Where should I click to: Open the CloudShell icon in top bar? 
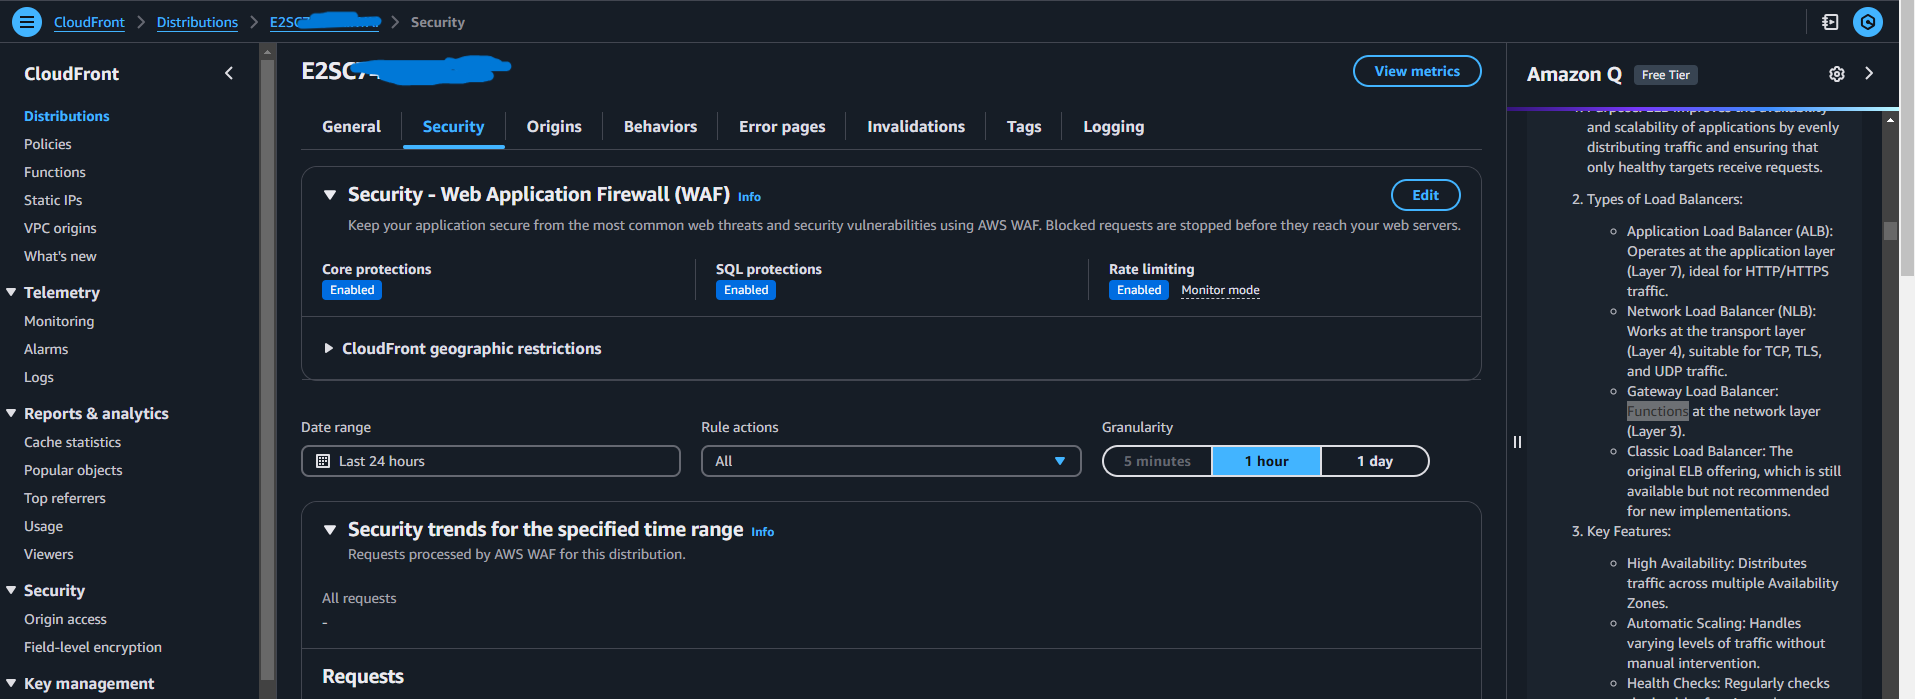1830,22
